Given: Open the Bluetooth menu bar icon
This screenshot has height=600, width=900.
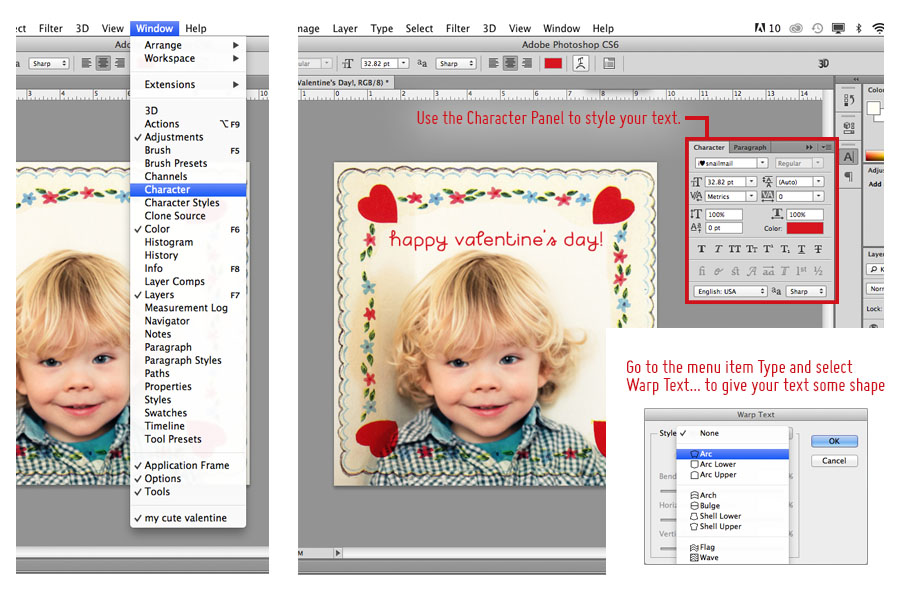Looking at the screenshot, I should coord(859,28).
